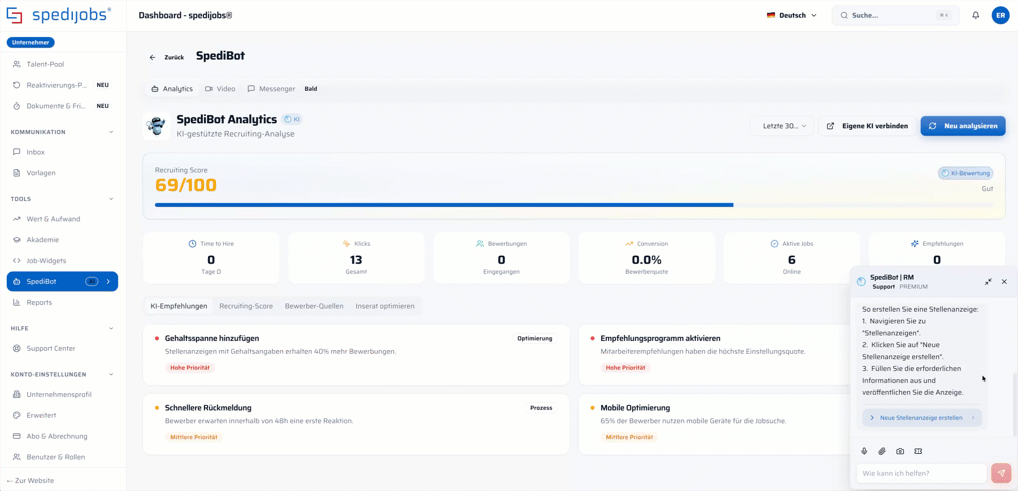Viewport: 1018px width, 491px height.
Task: Switch to the Video tab
Action: point(220,88)
